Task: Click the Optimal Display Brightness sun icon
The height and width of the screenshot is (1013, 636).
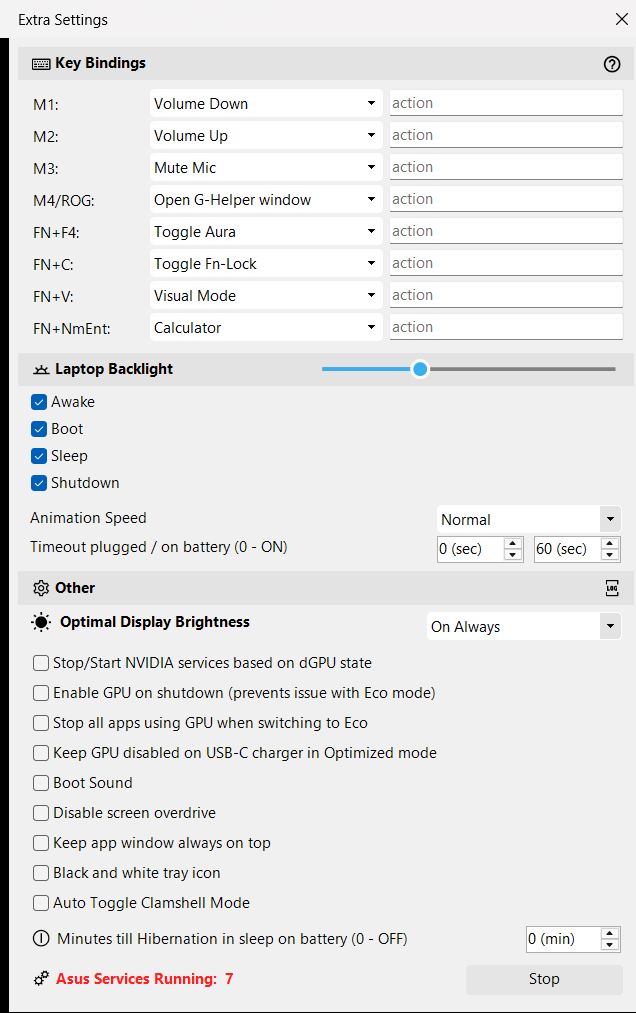Action: 41,623
